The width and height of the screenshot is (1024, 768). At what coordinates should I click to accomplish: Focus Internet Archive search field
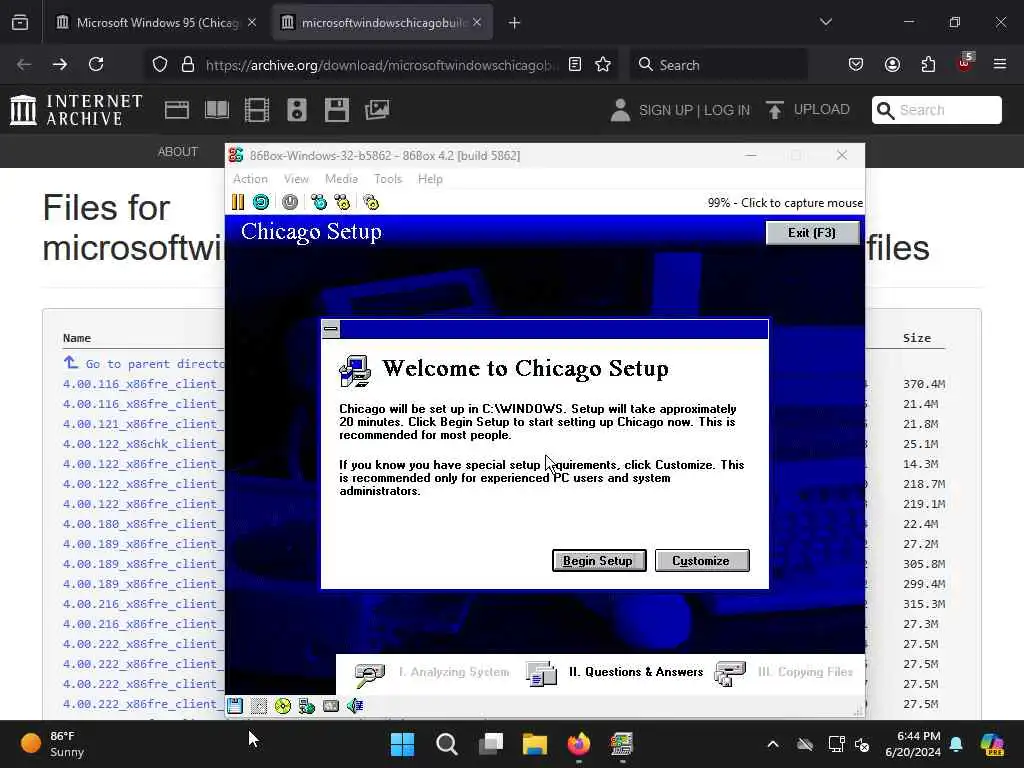pyautogui.click(x=936, y=110)
